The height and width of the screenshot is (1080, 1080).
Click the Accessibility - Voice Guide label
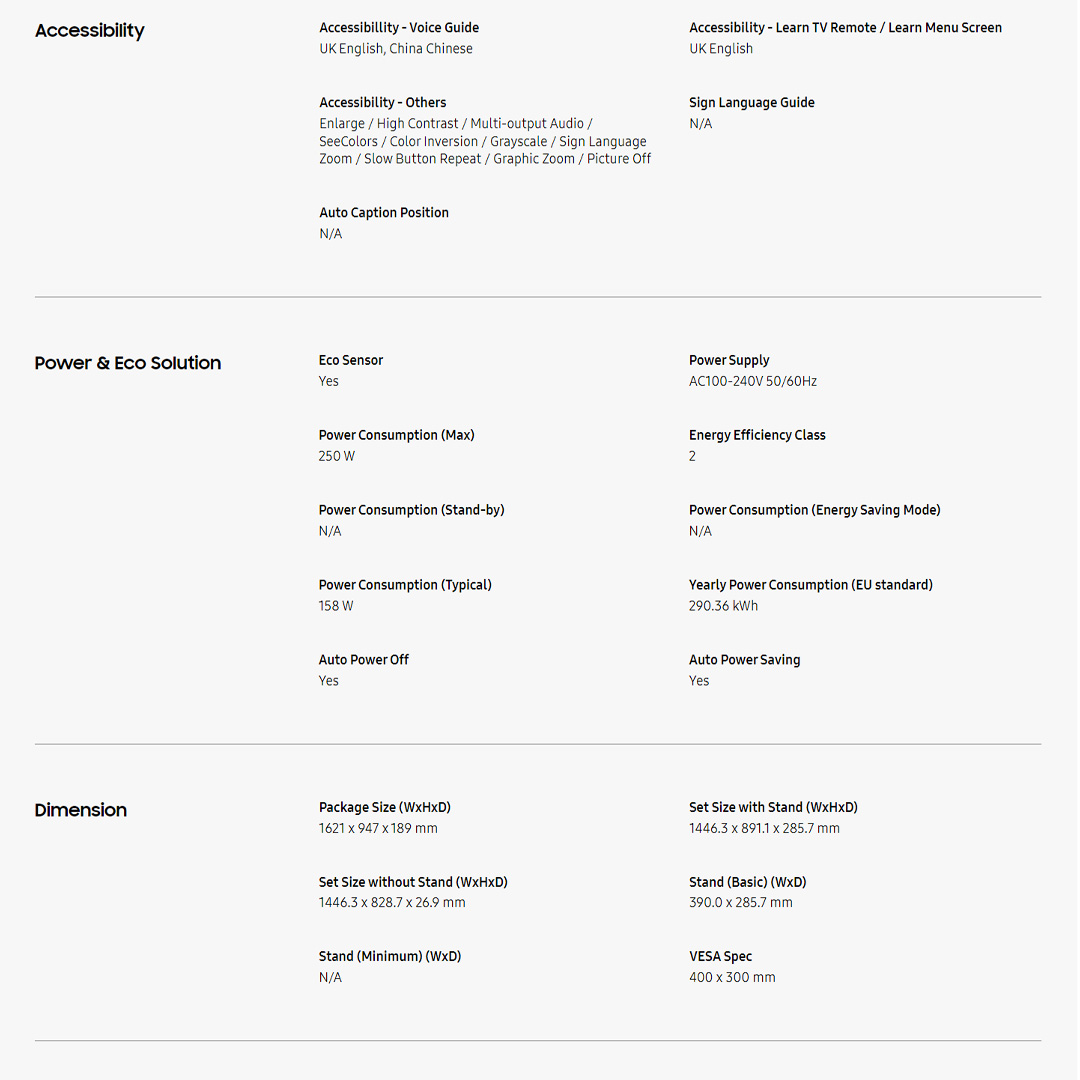[399, 28]
